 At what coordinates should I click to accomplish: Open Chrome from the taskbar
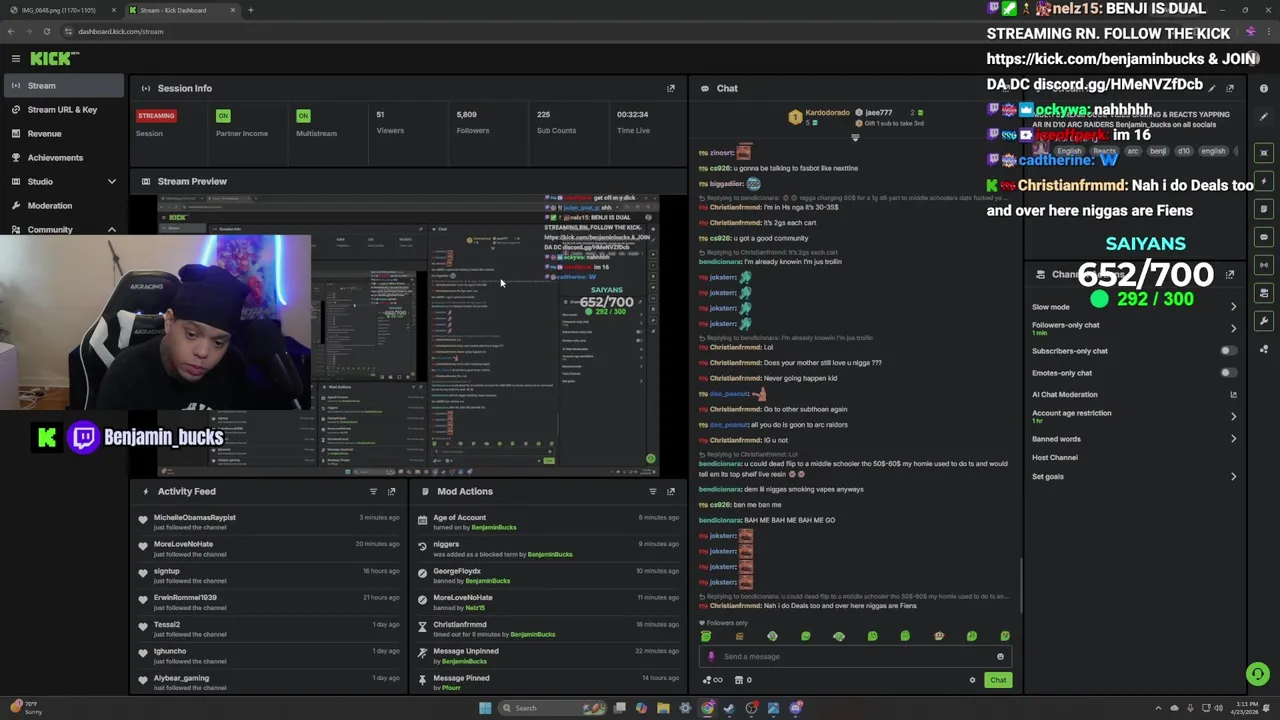pyautogui.click(x=707, y=708)
